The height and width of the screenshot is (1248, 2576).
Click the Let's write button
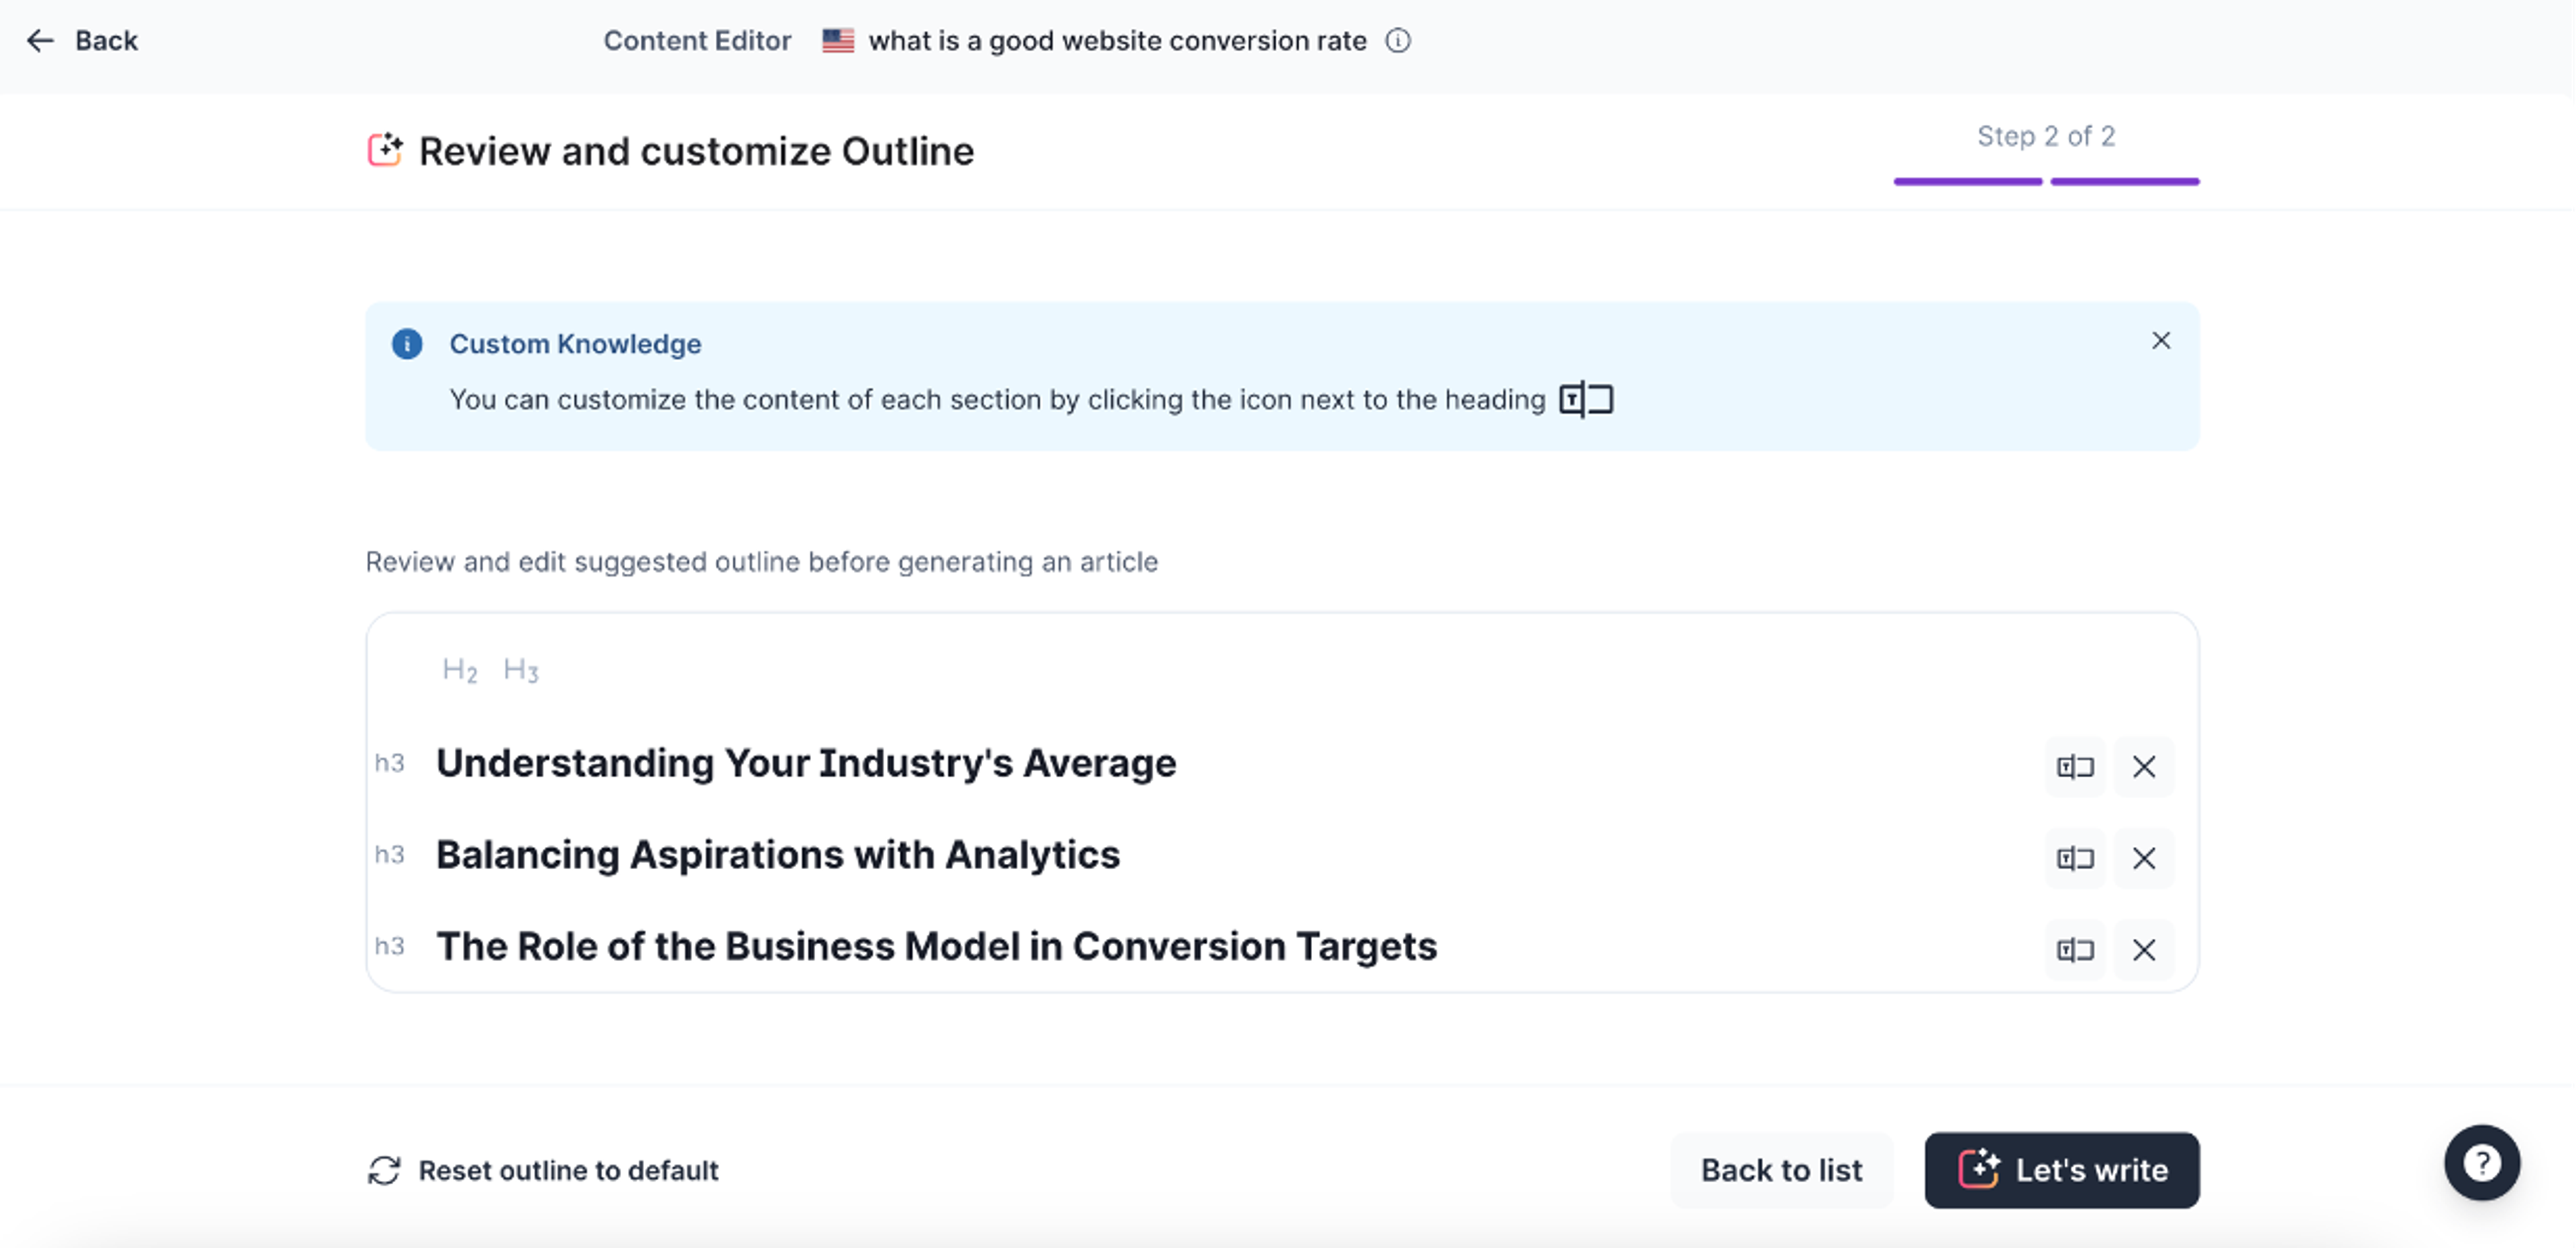click(x=2061, y=1170)
